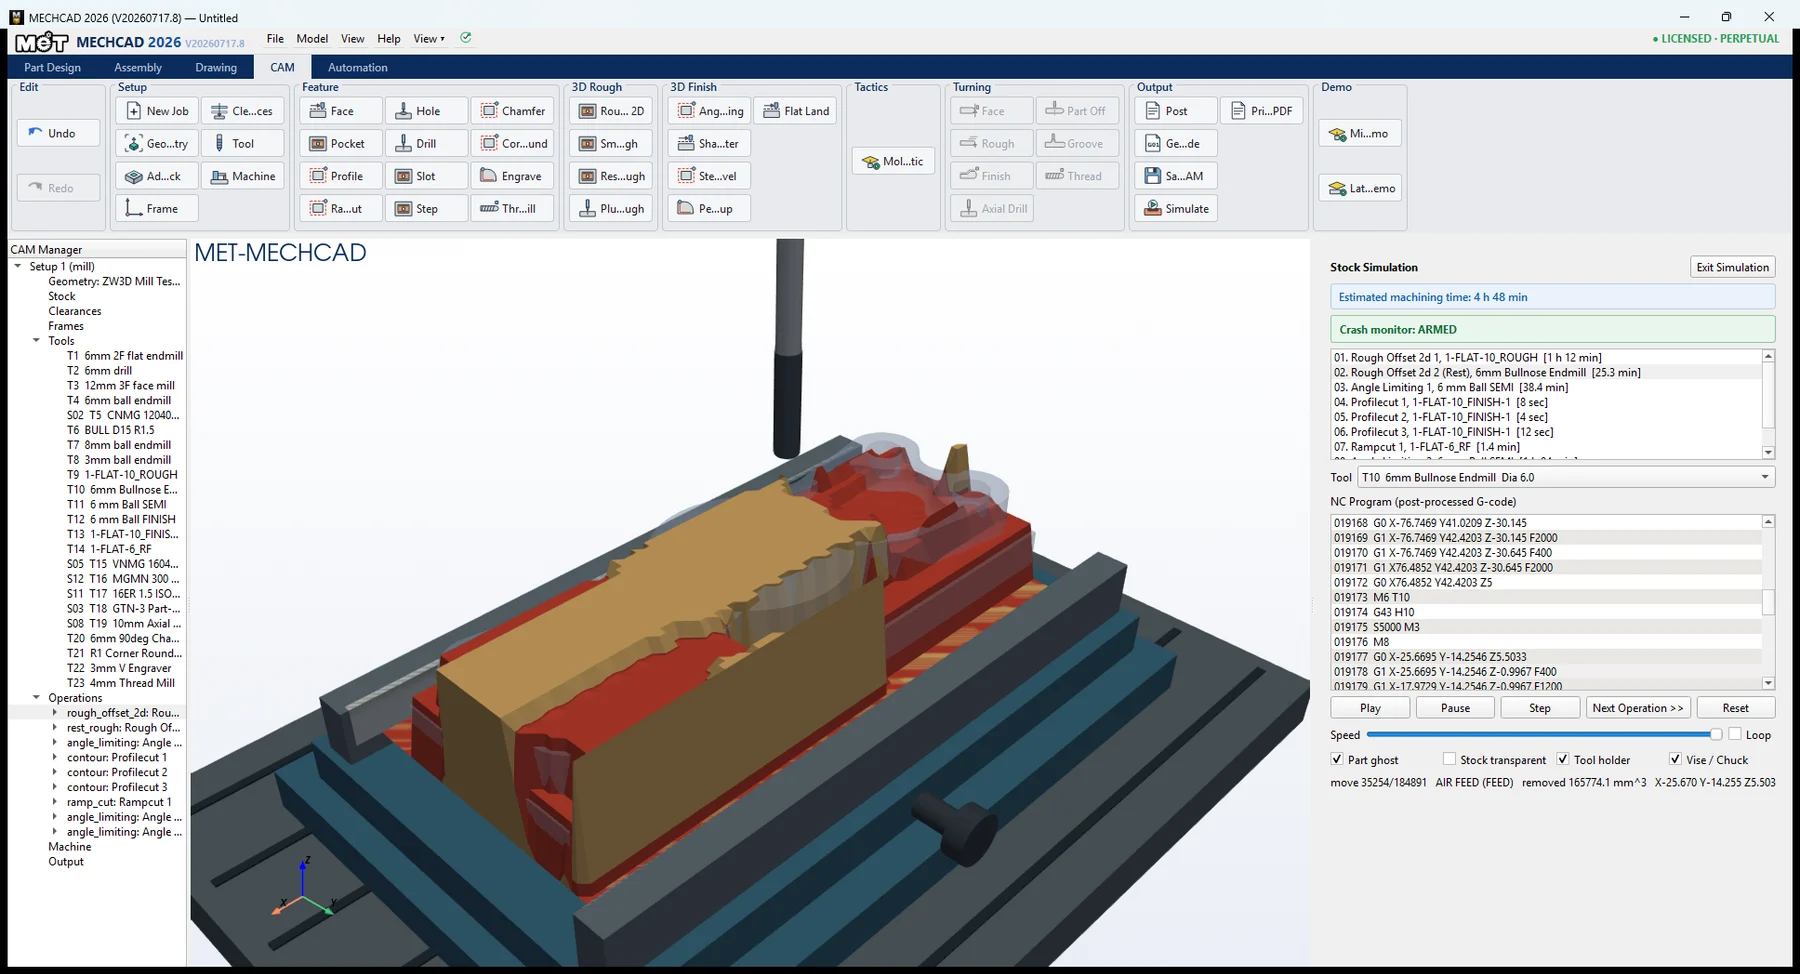The width and height of the screenshot is (1800, 974).
Task: Click the NC Program scrollbar up arrow
Action: click(1768, 521)
